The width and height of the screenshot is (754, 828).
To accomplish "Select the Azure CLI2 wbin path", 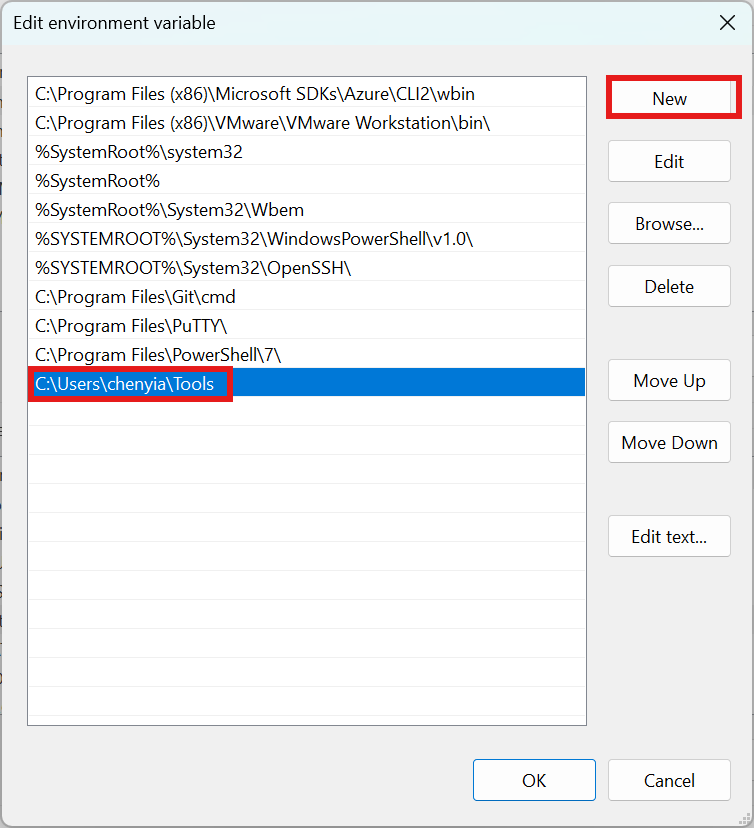I will 307,93.
